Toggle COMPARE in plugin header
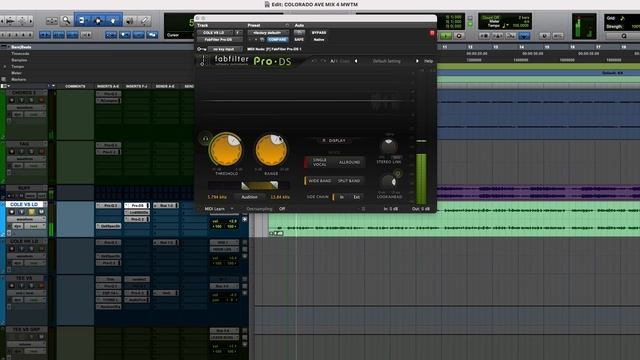 (x=277, y=40)
